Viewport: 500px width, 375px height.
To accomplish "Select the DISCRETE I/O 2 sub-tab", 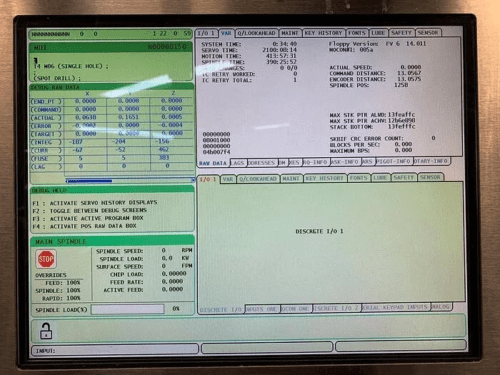I will click(336, 308).
